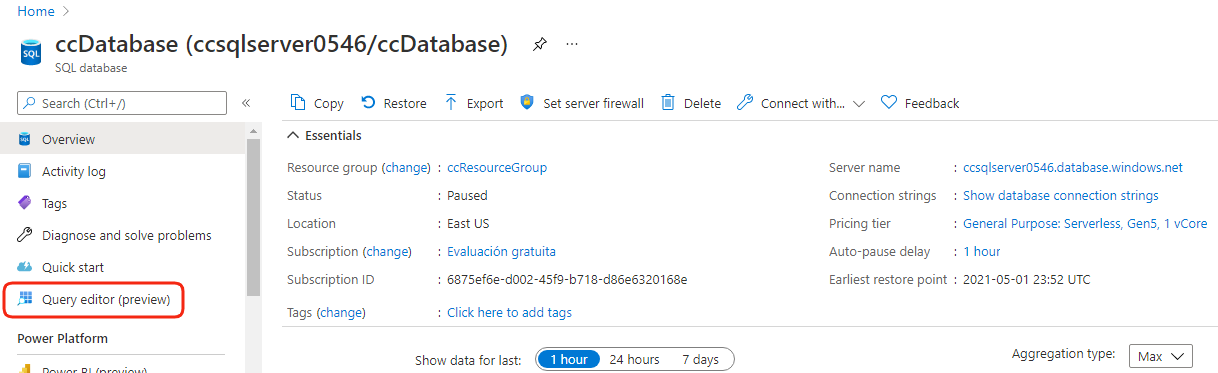Open ccResourceGroup link

pos(497,167)
